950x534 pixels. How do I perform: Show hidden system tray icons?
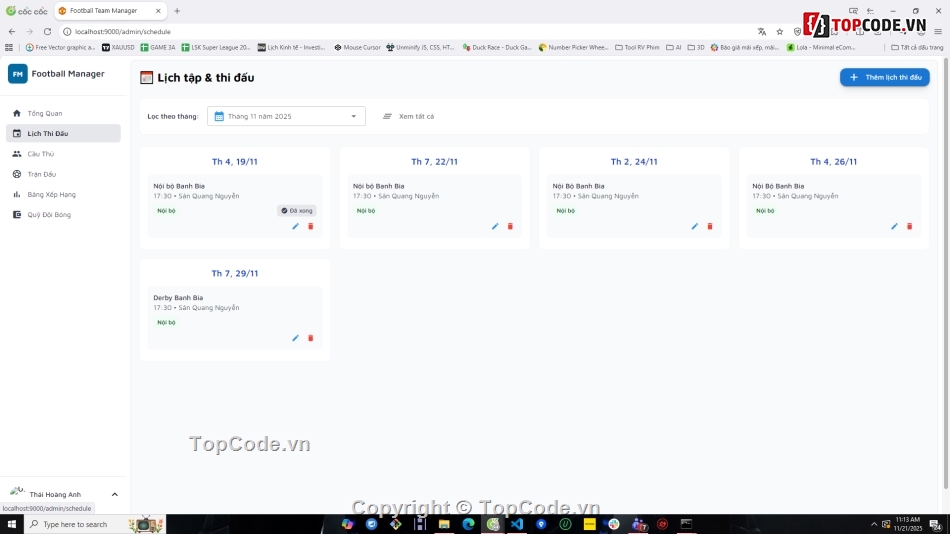pos(874,524)
